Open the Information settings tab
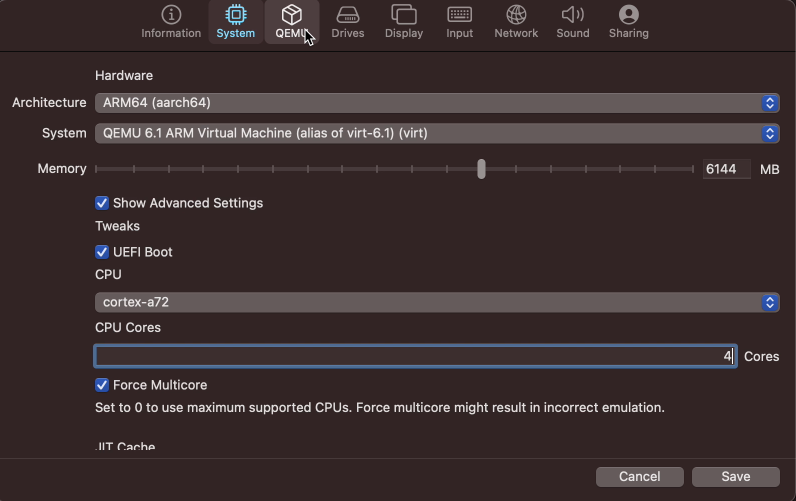 pyautogui.click(x=171, y=22)
